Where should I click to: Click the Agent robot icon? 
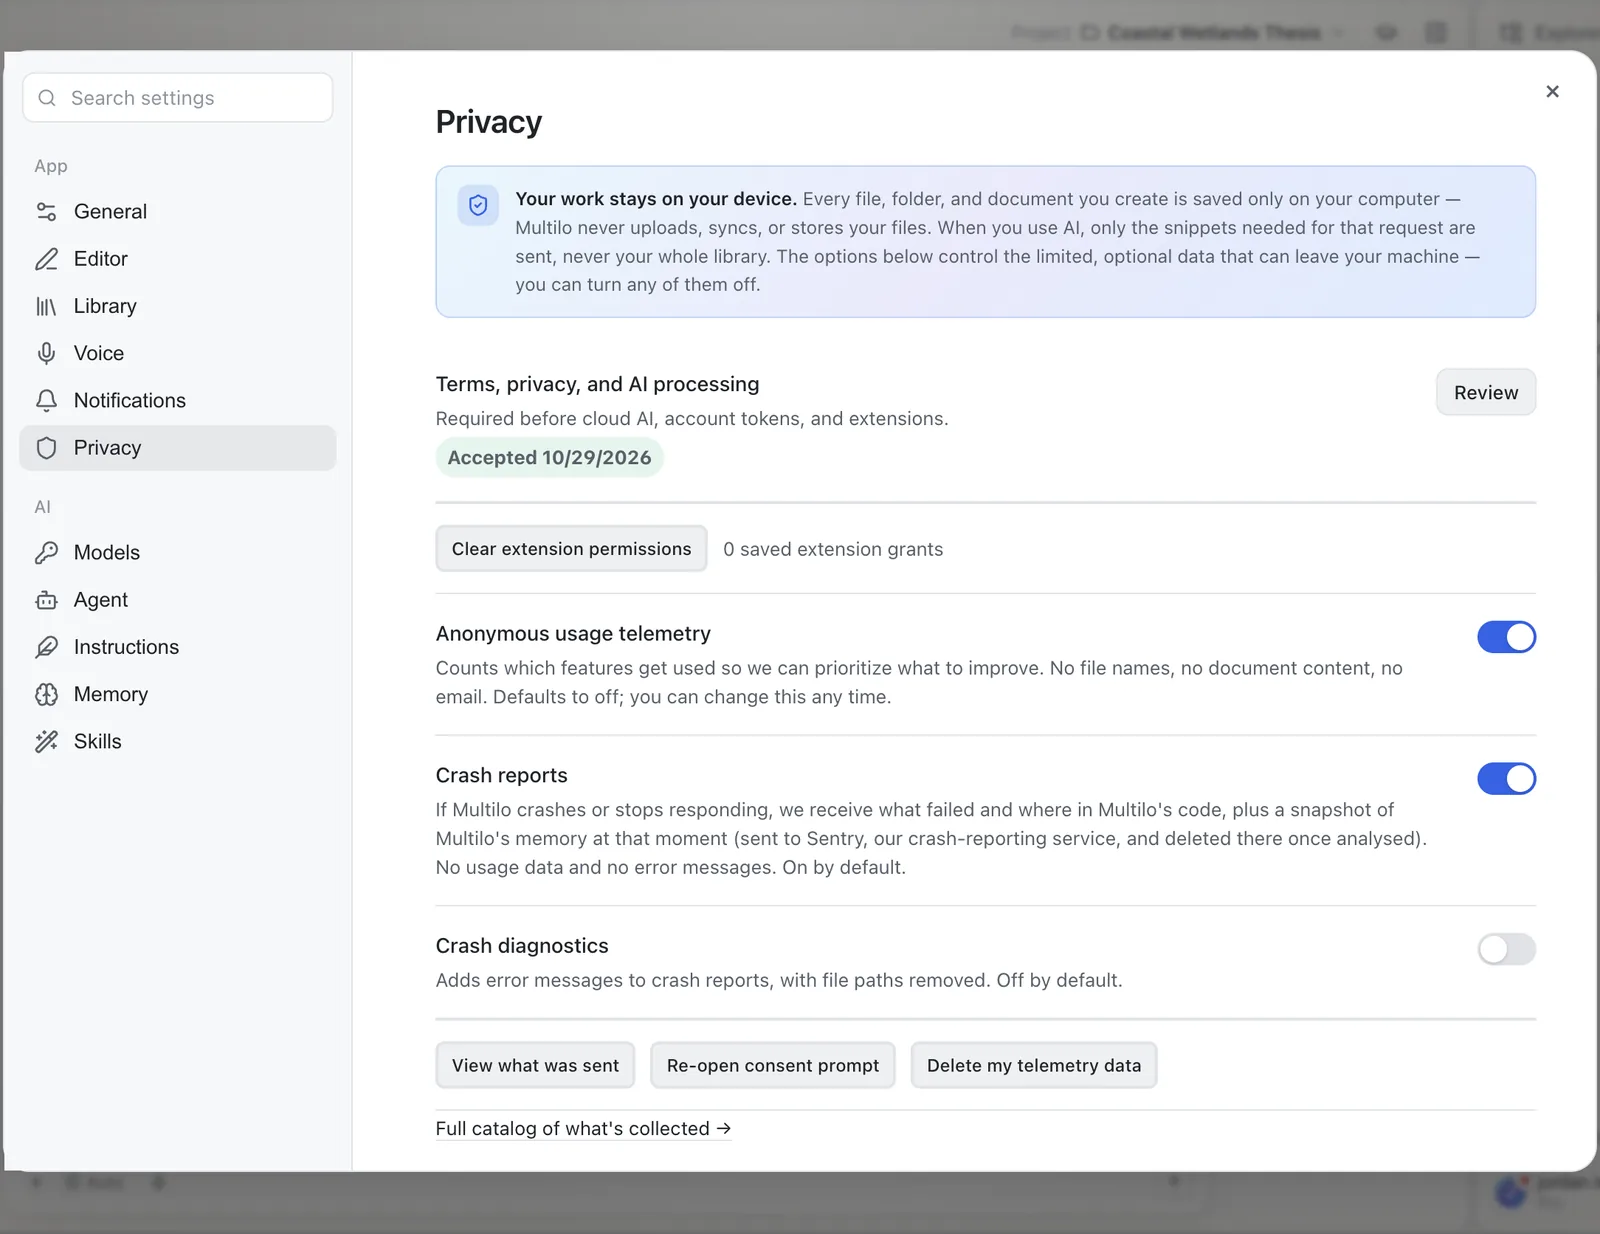point(46,600)
